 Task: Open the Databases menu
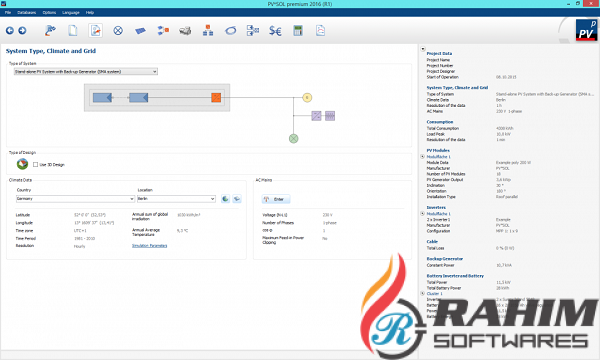(26, 13)
